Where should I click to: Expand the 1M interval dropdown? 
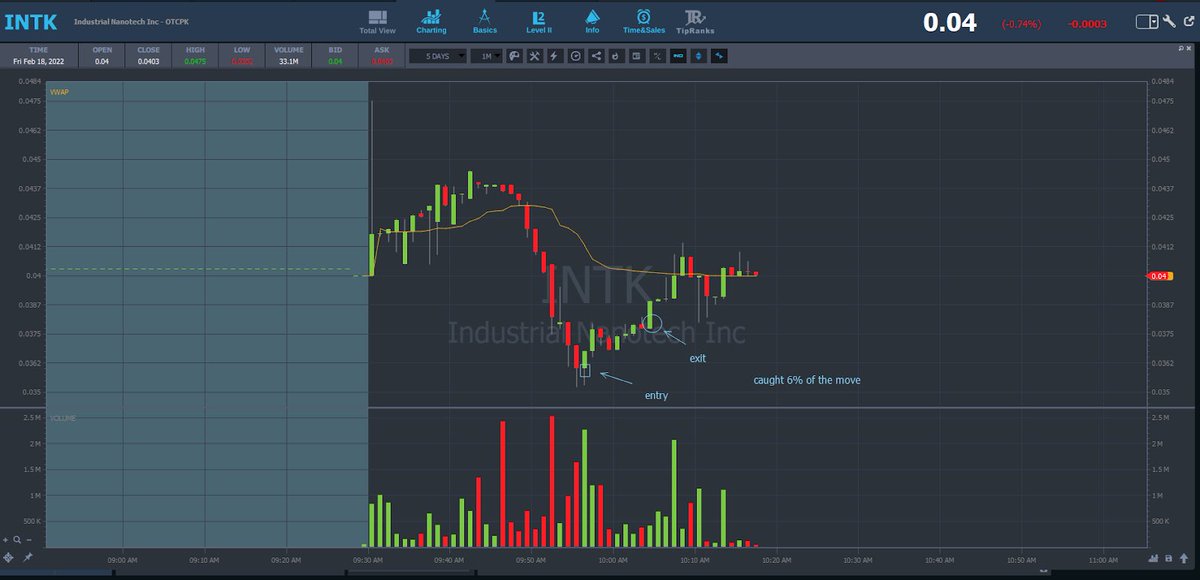click(x=486, y=56)
